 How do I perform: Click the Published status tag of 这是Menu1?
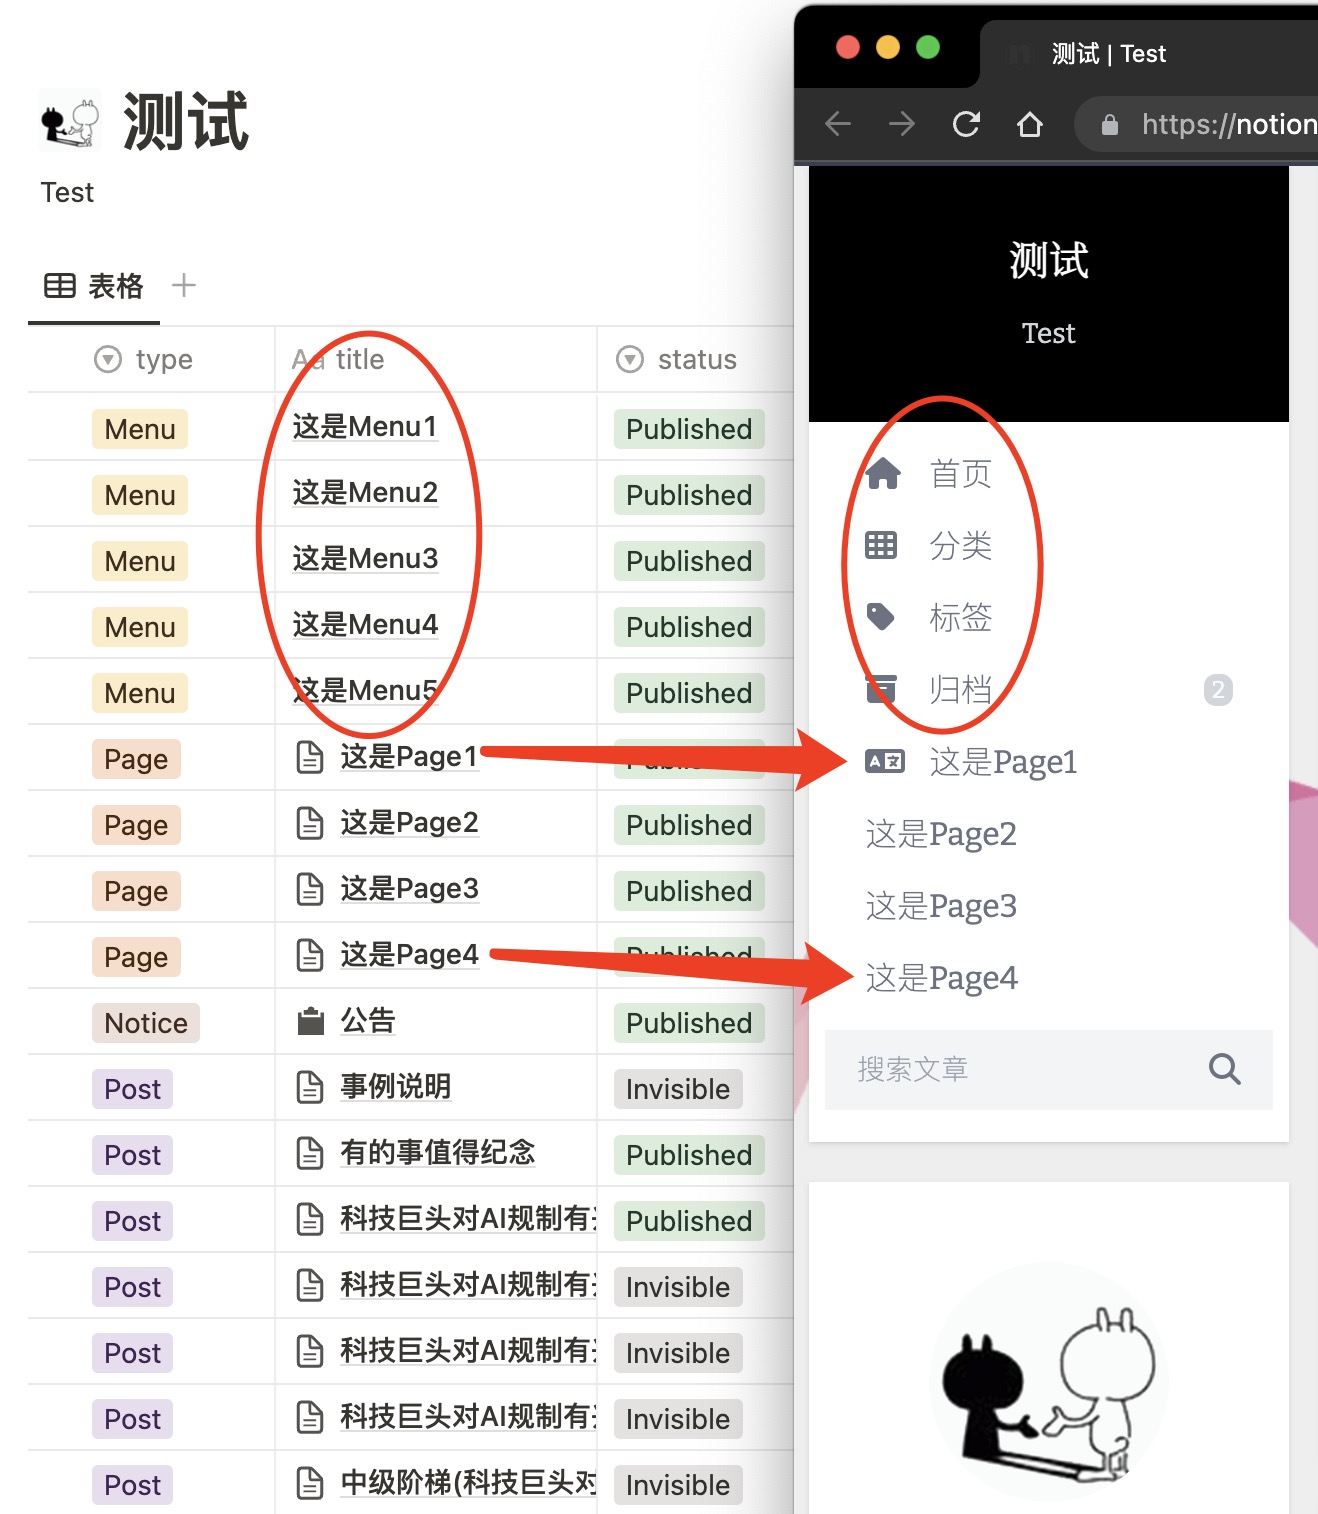[688, 428]
